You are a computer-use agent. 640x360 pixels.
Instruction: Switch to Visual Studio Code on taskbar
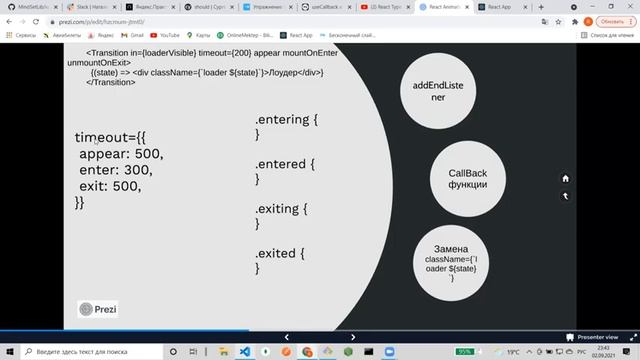244,351
